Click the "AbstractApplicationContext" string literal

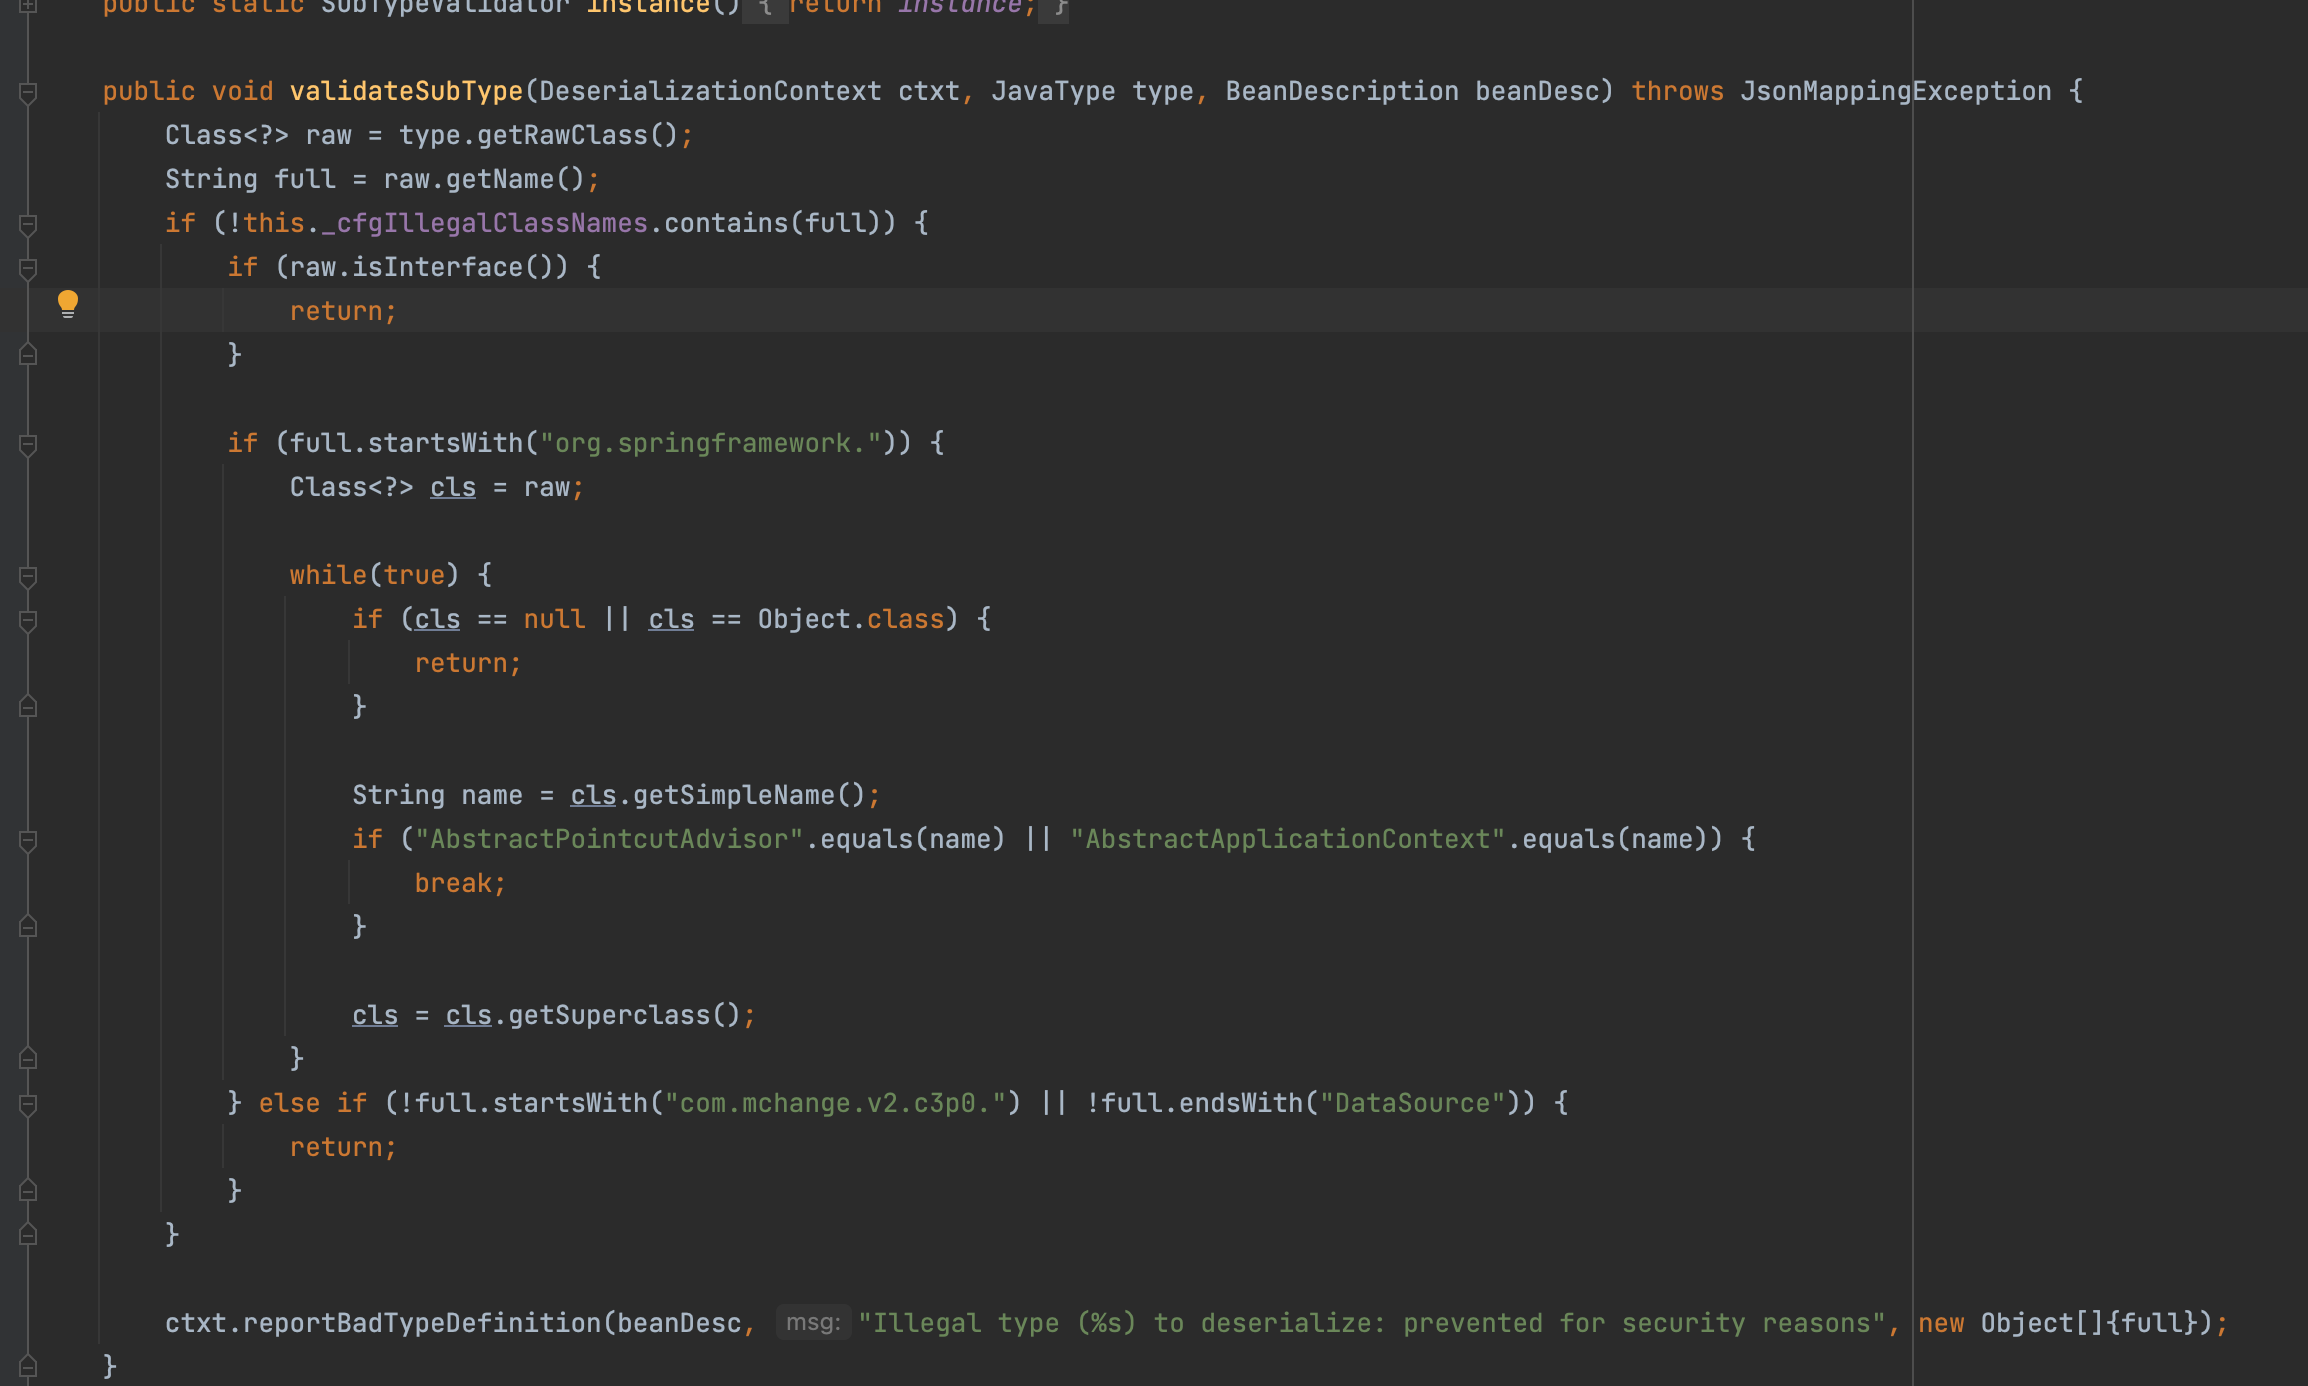coord(1287,839)
